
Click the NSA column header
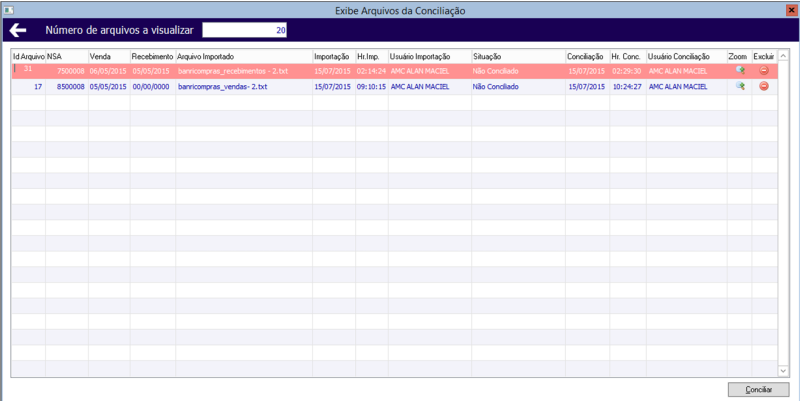tap(67, 56)
